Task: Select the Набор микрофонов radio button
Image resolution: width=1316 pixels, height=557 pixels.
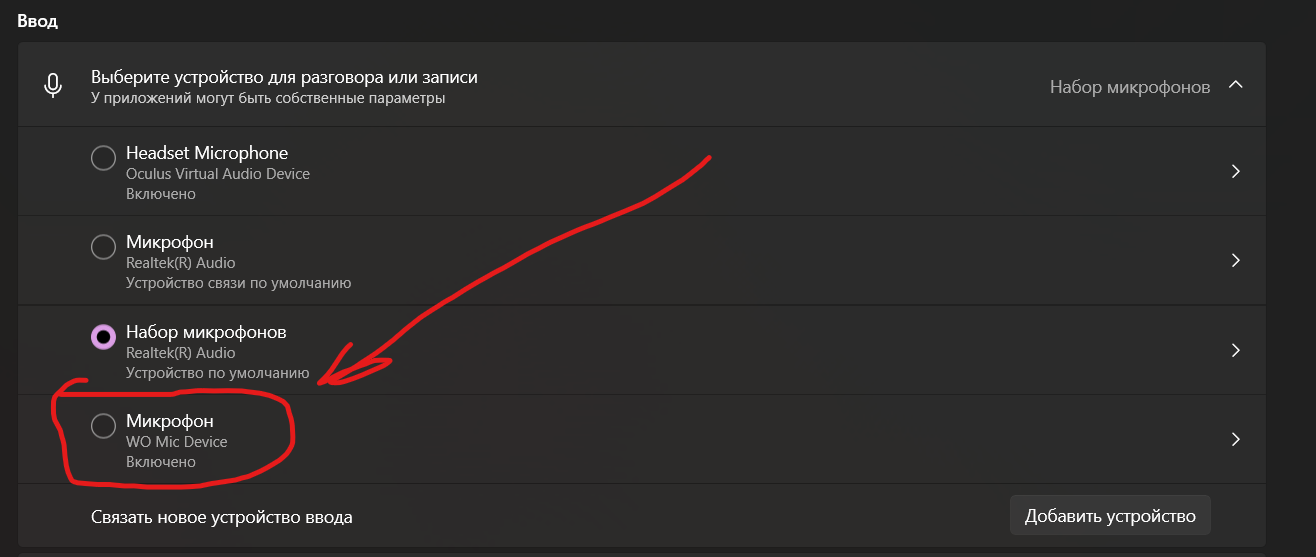Action: point(103,337)
